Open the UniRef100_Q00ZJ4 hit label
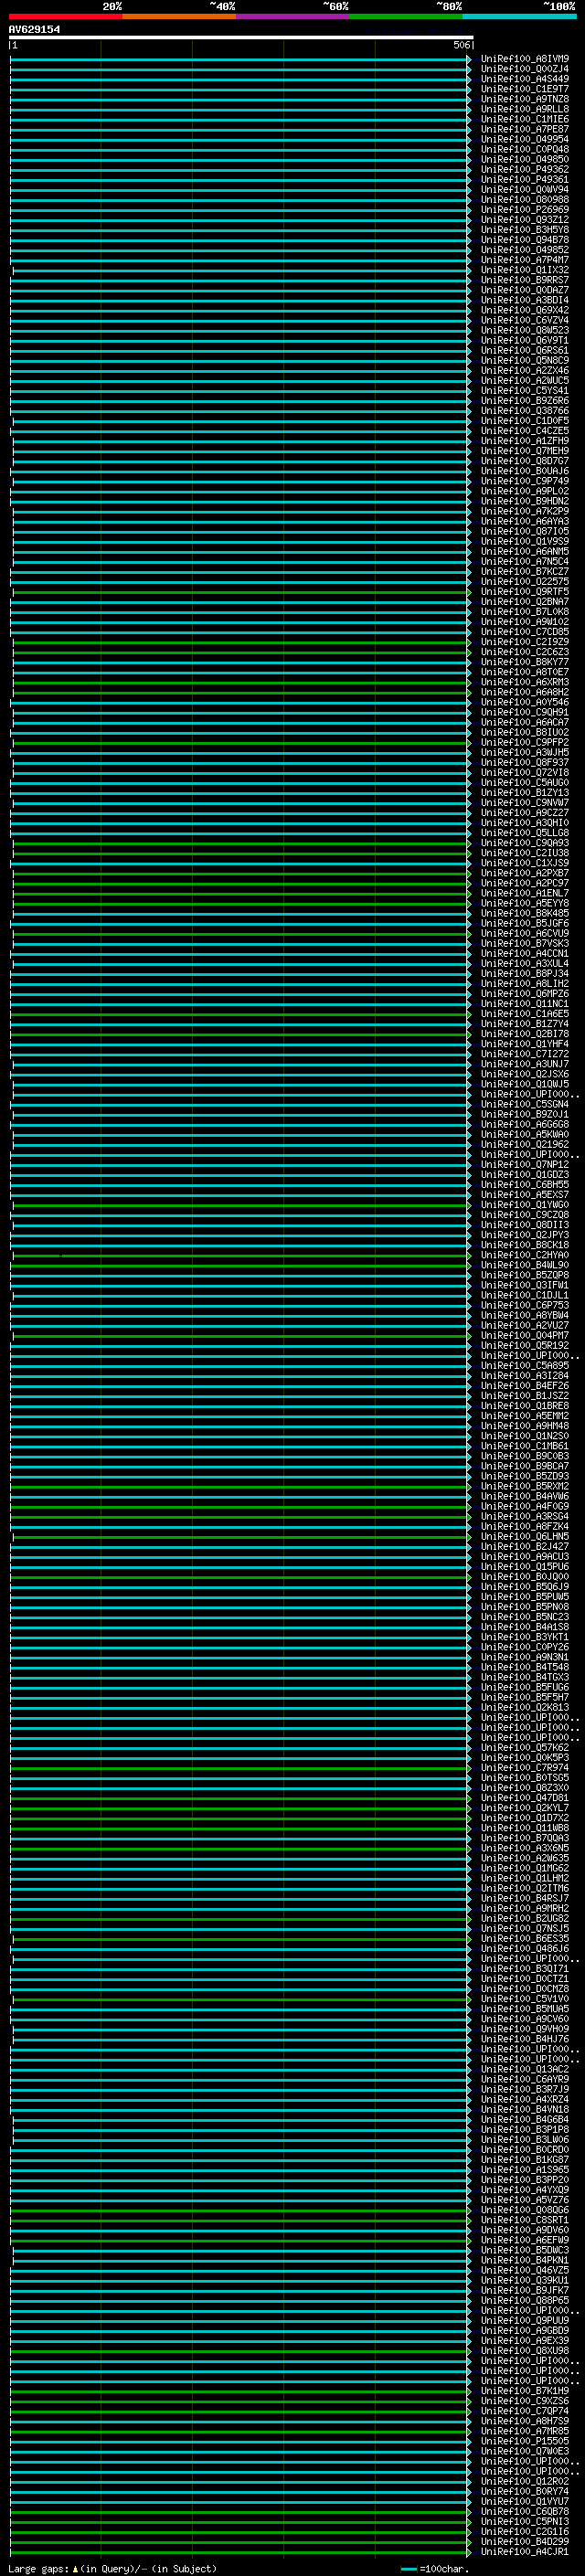 point(524,69)
